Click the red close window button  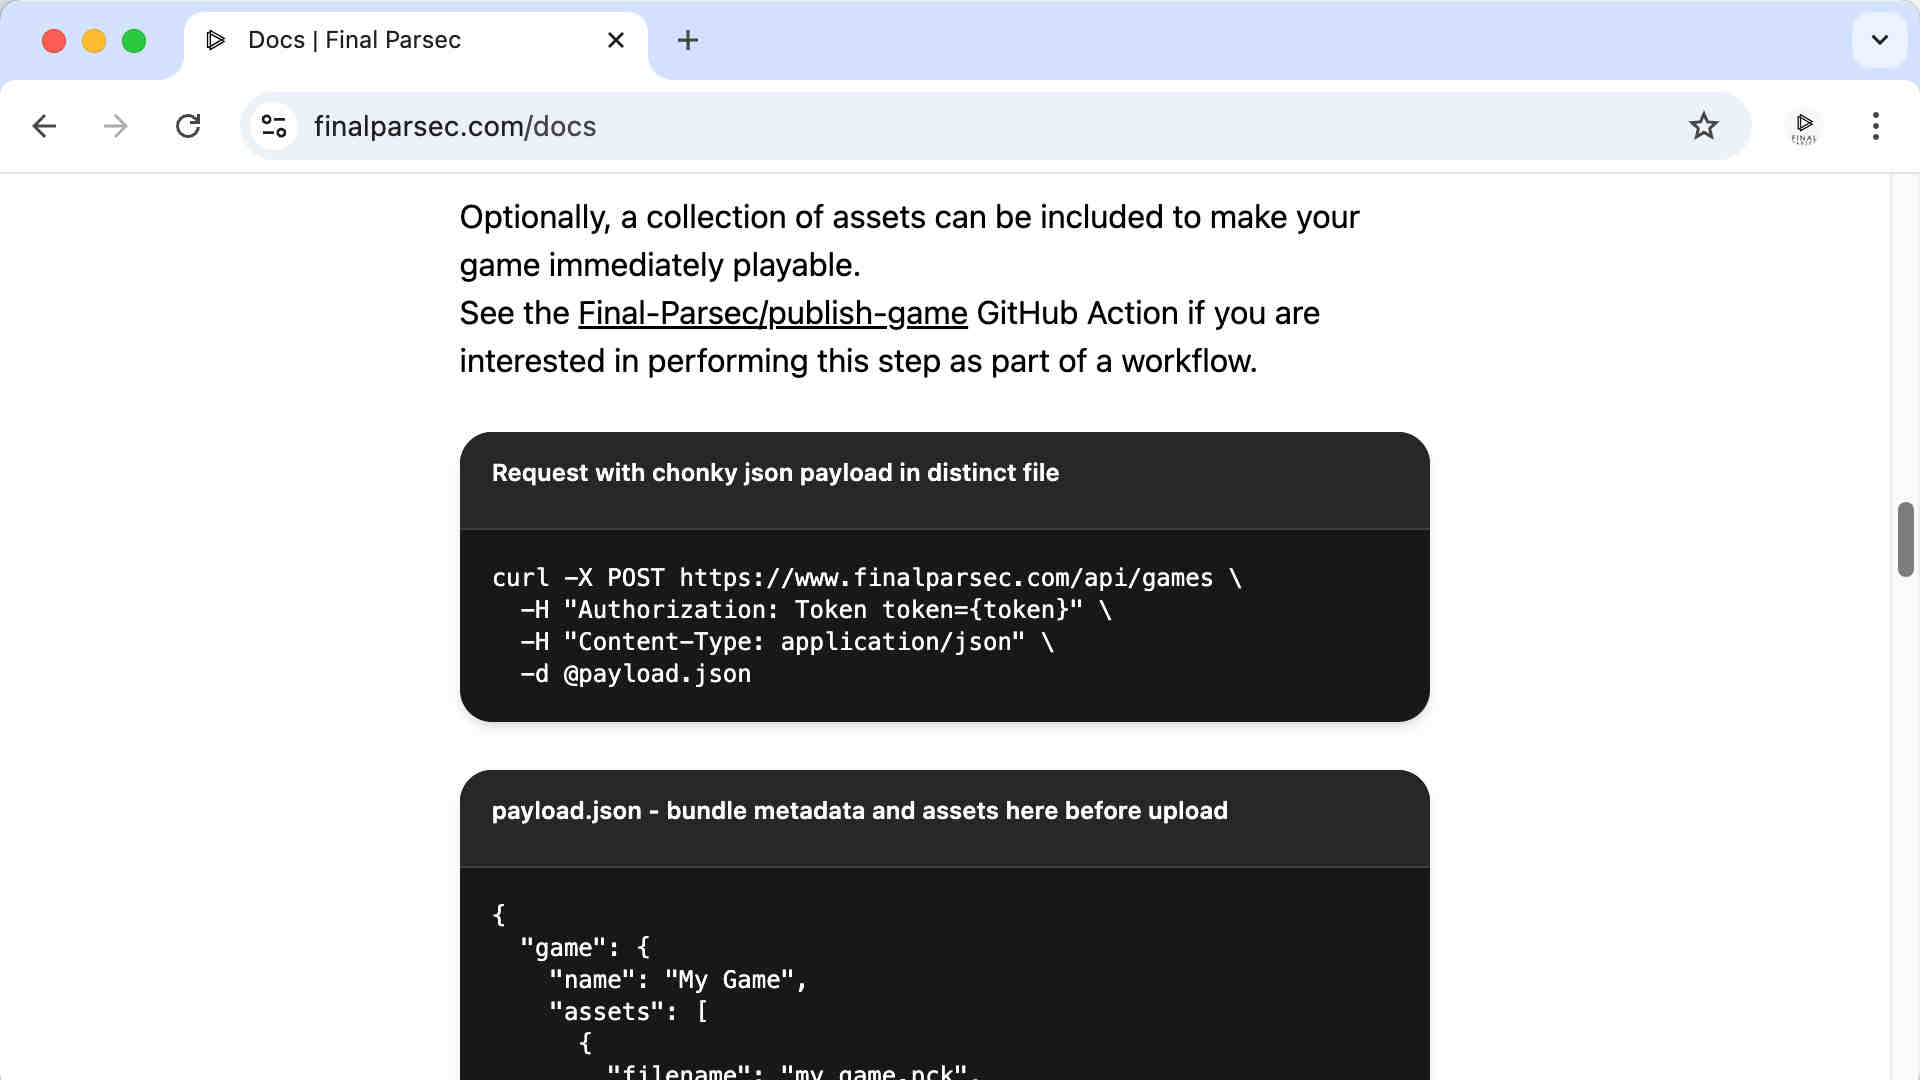coord(54,41)
